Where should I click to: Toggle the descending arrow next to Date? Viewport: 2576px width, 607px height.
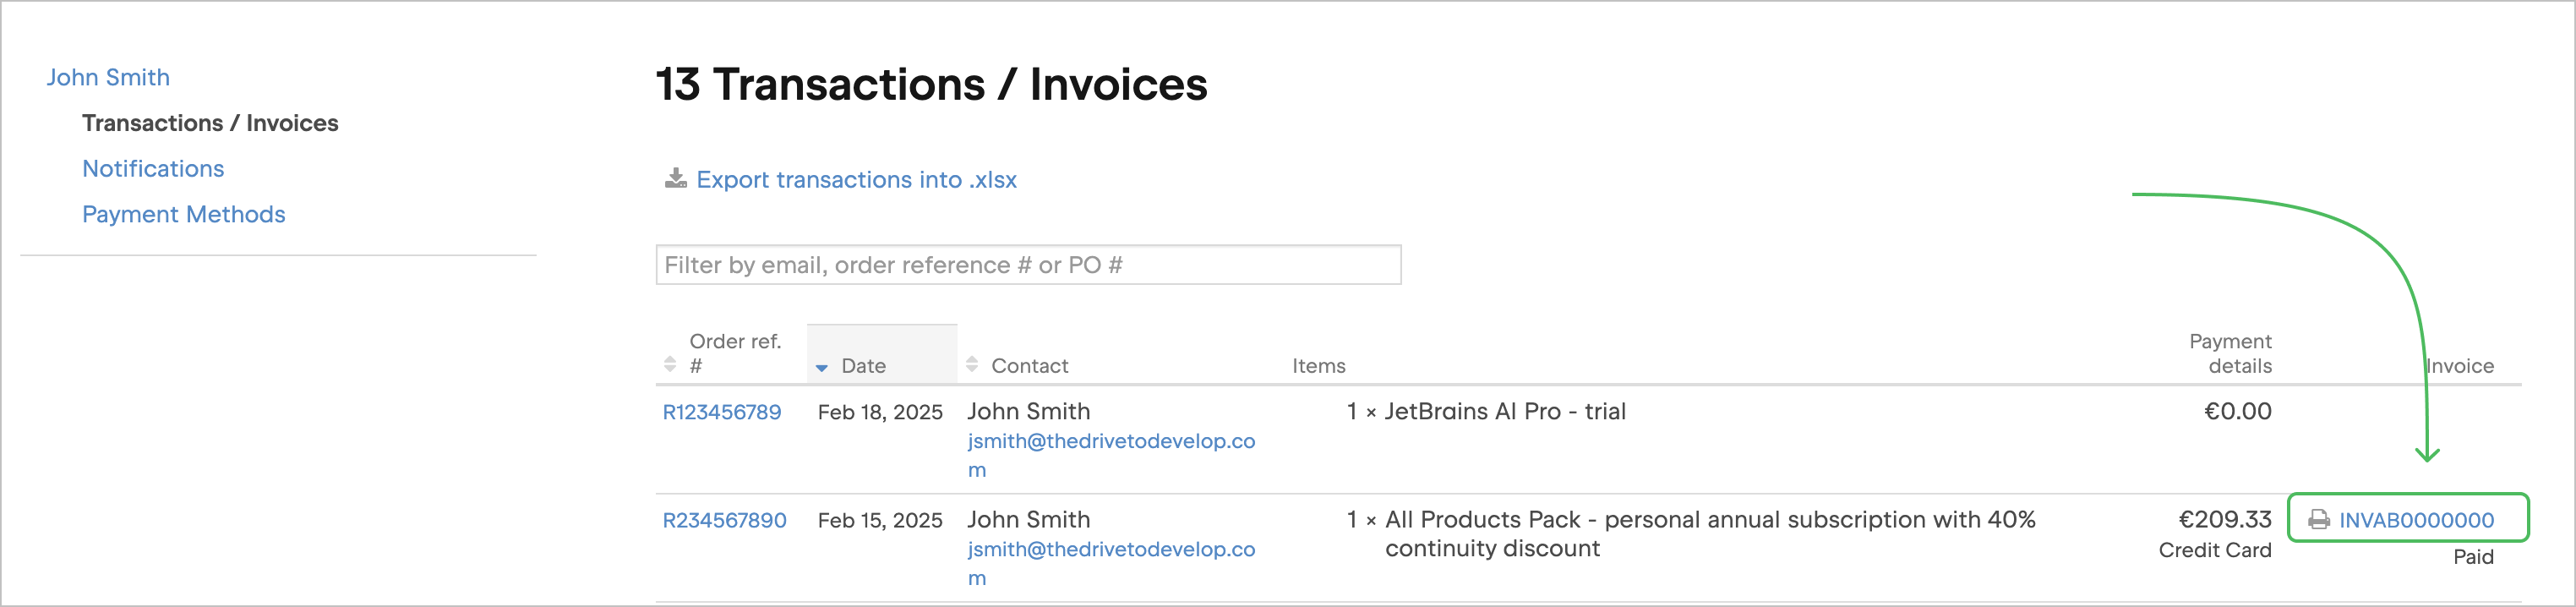[x=822, y=368]
